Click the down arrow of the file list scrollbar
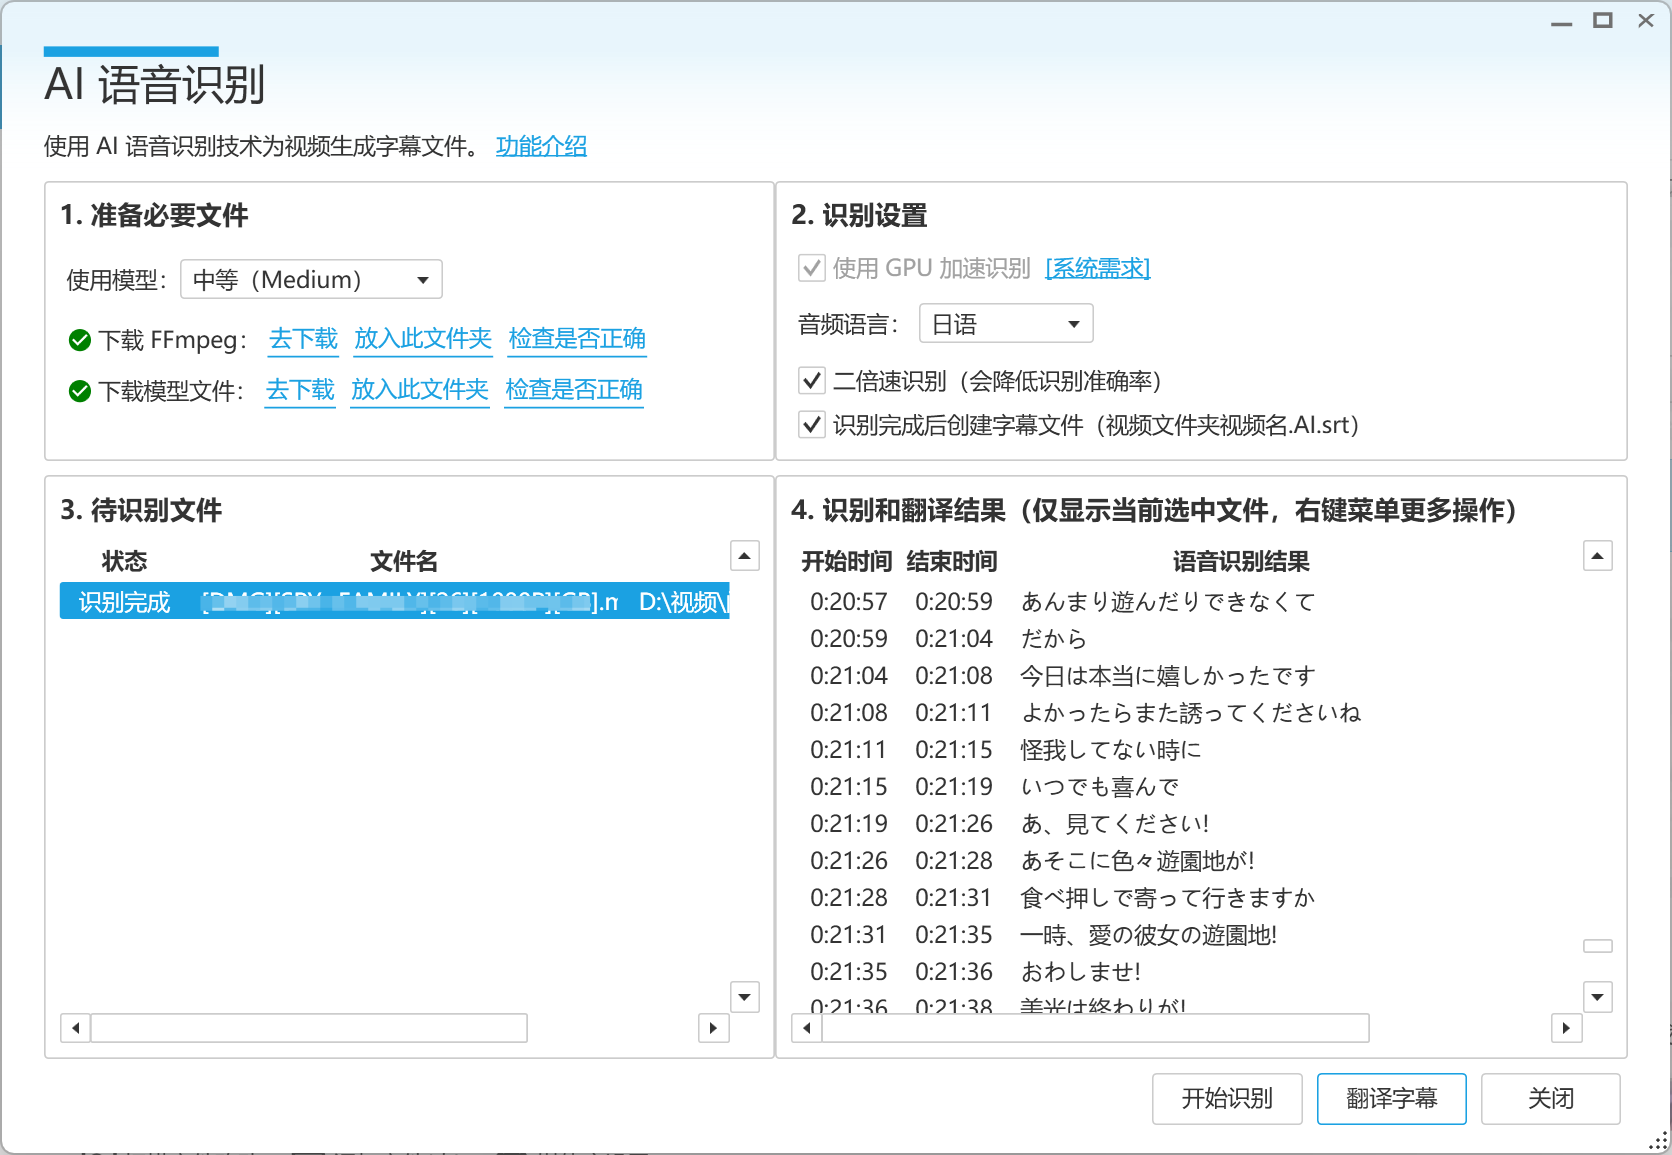 point(745,997)
